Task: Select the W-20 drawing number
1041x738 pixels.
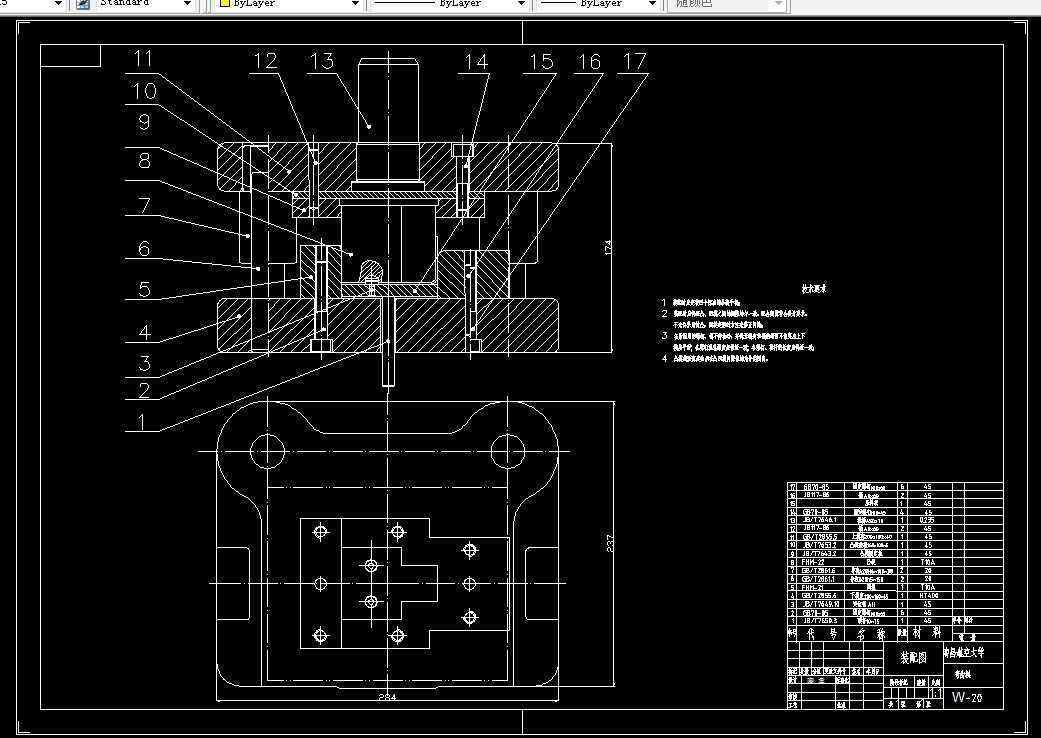Action: tap(967, 697)
